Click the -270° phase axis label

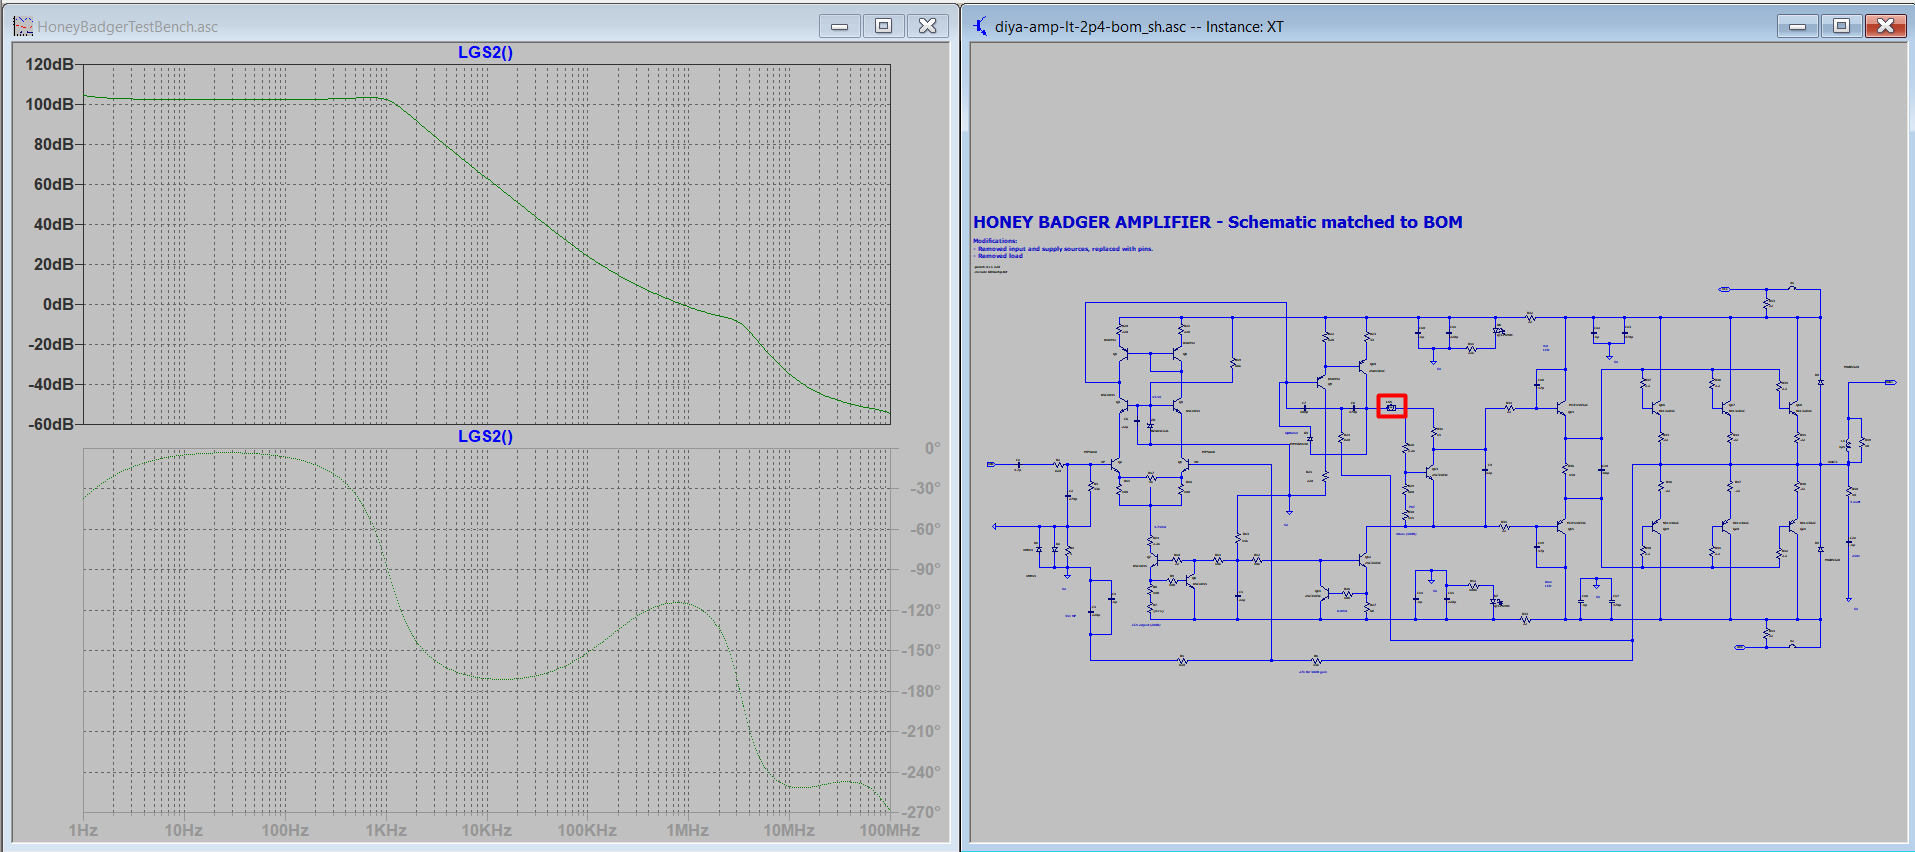921,812
